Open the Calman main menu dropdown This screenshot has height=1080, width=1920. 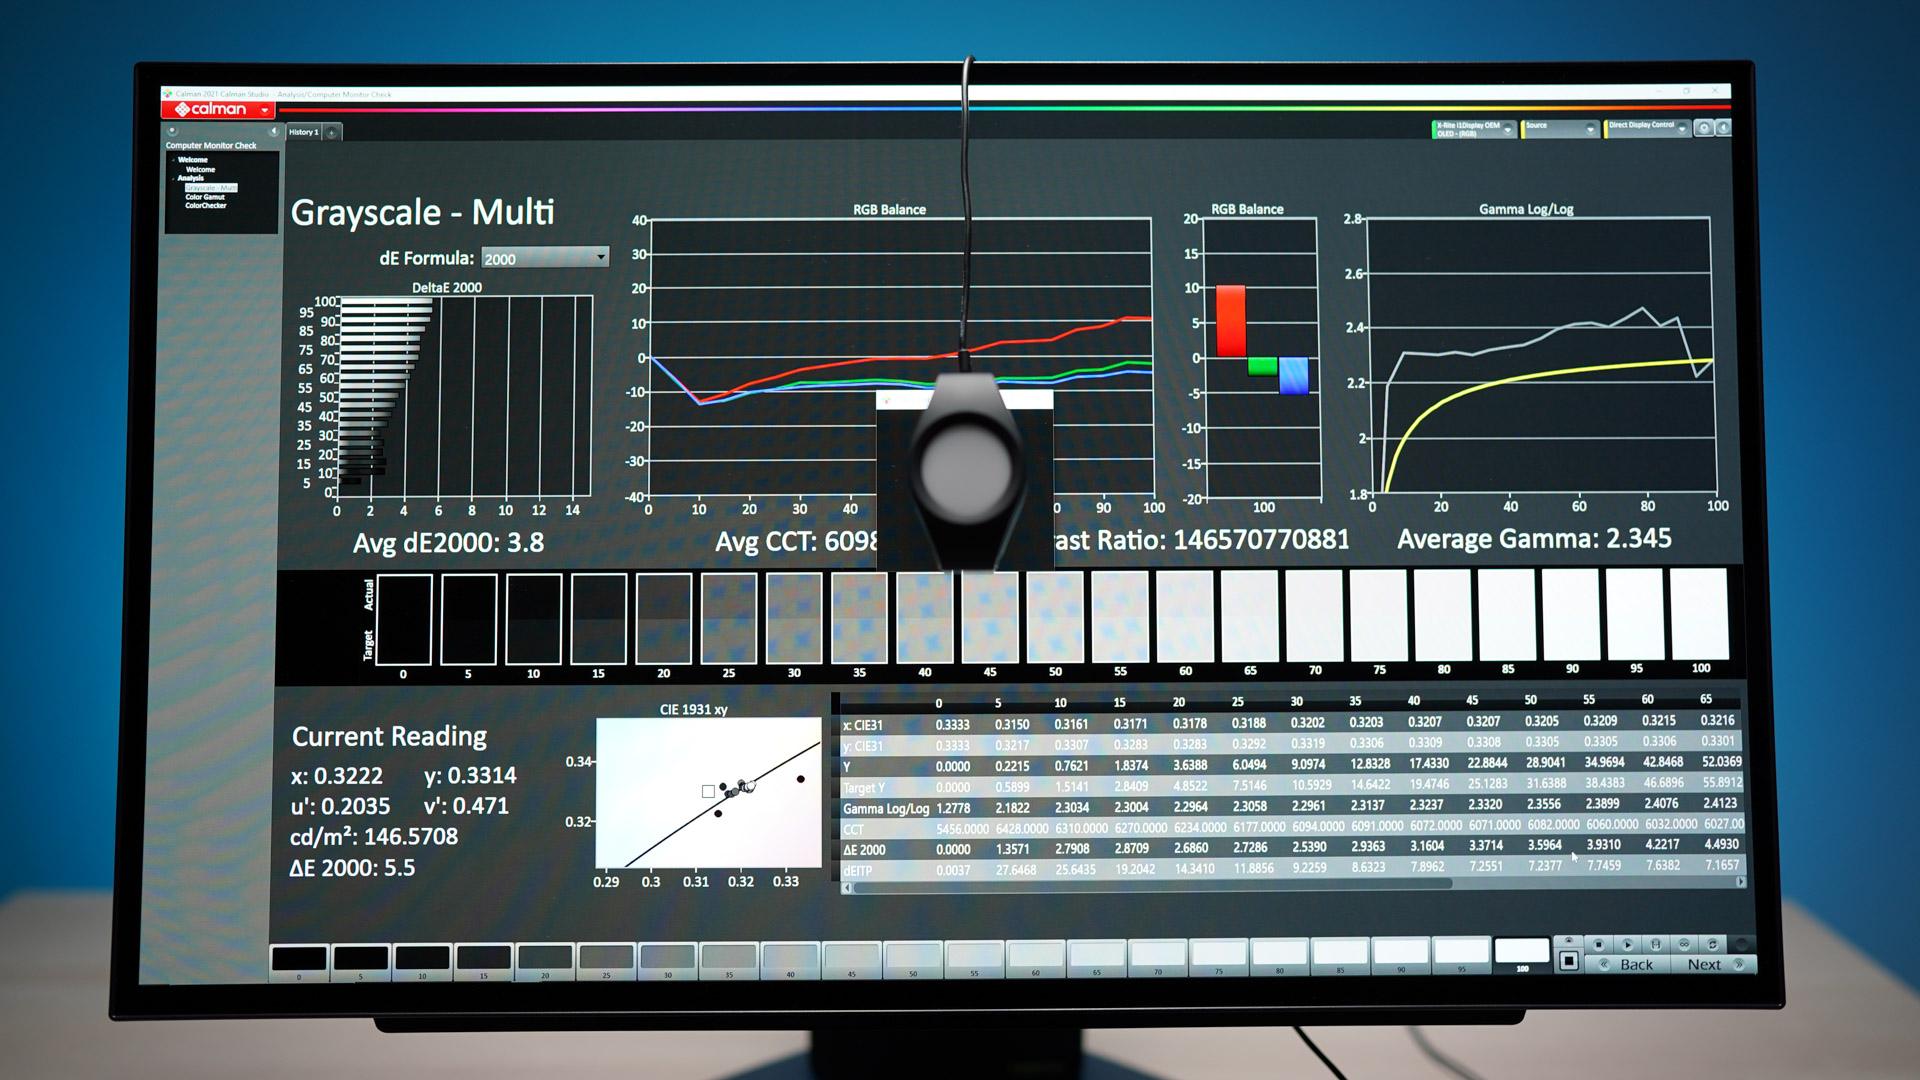pyautogui.click(x=264, y=110)
